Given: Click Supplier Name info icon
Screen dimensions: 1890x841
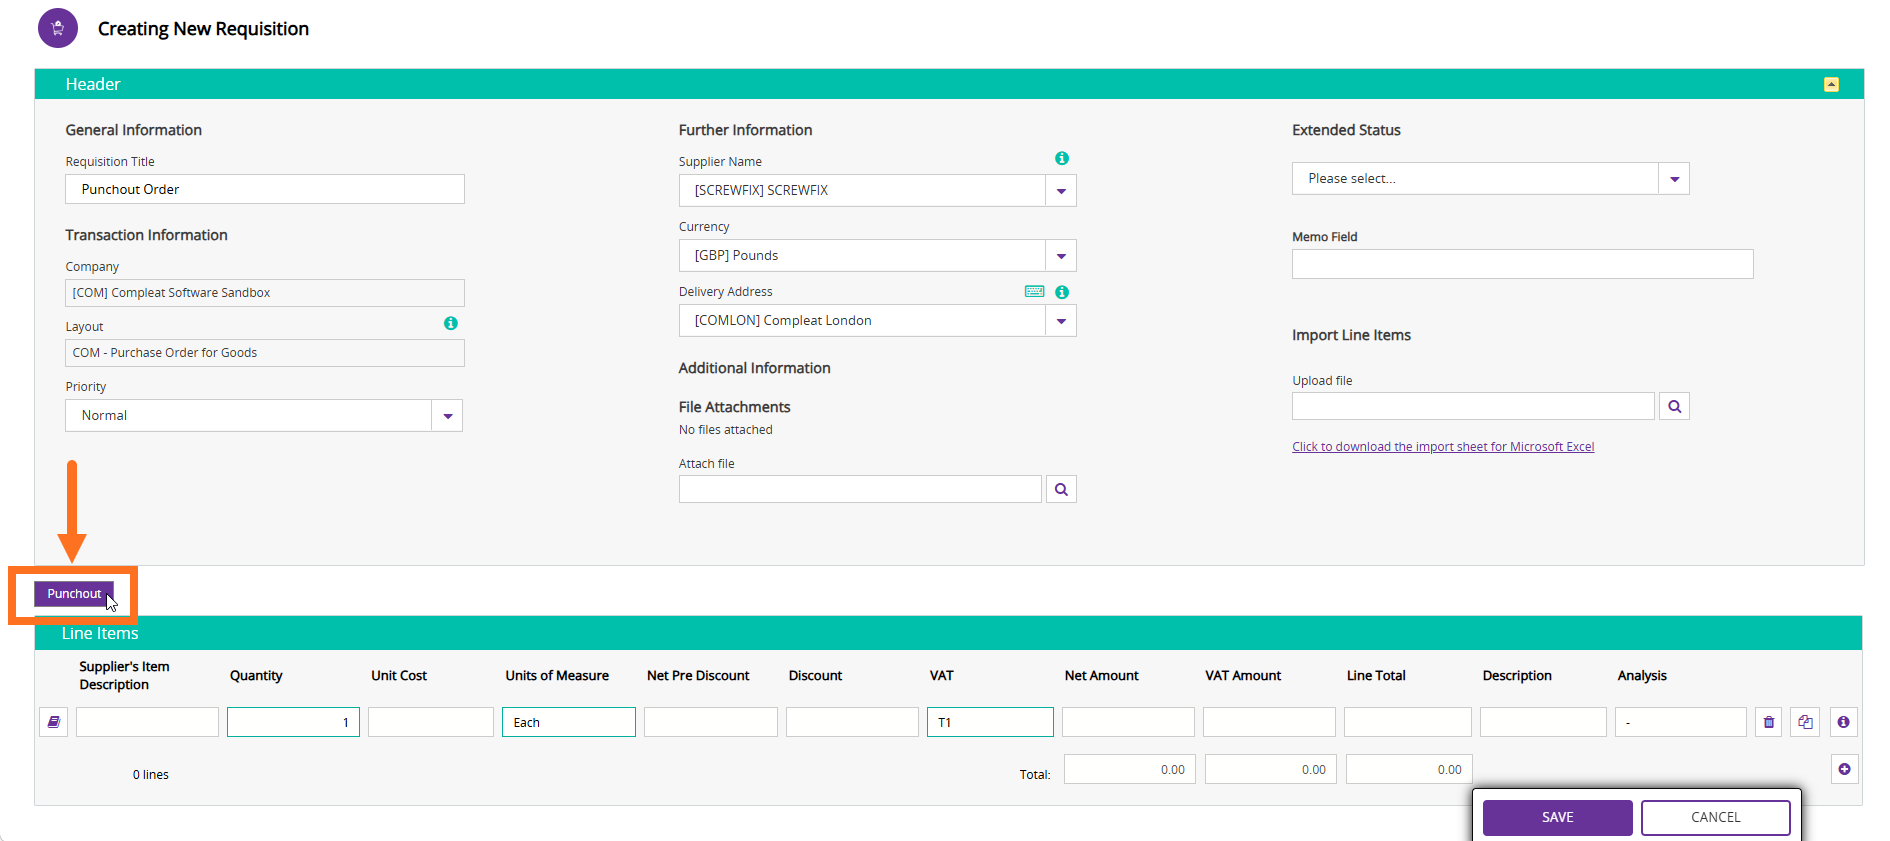Looking at the screenshot, I should (1062, 158).
